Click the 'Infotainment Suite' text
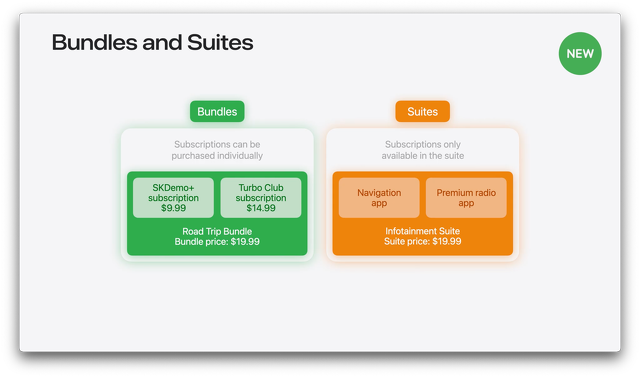This screenshot has height=377, width=640. [x=422, y=231]
